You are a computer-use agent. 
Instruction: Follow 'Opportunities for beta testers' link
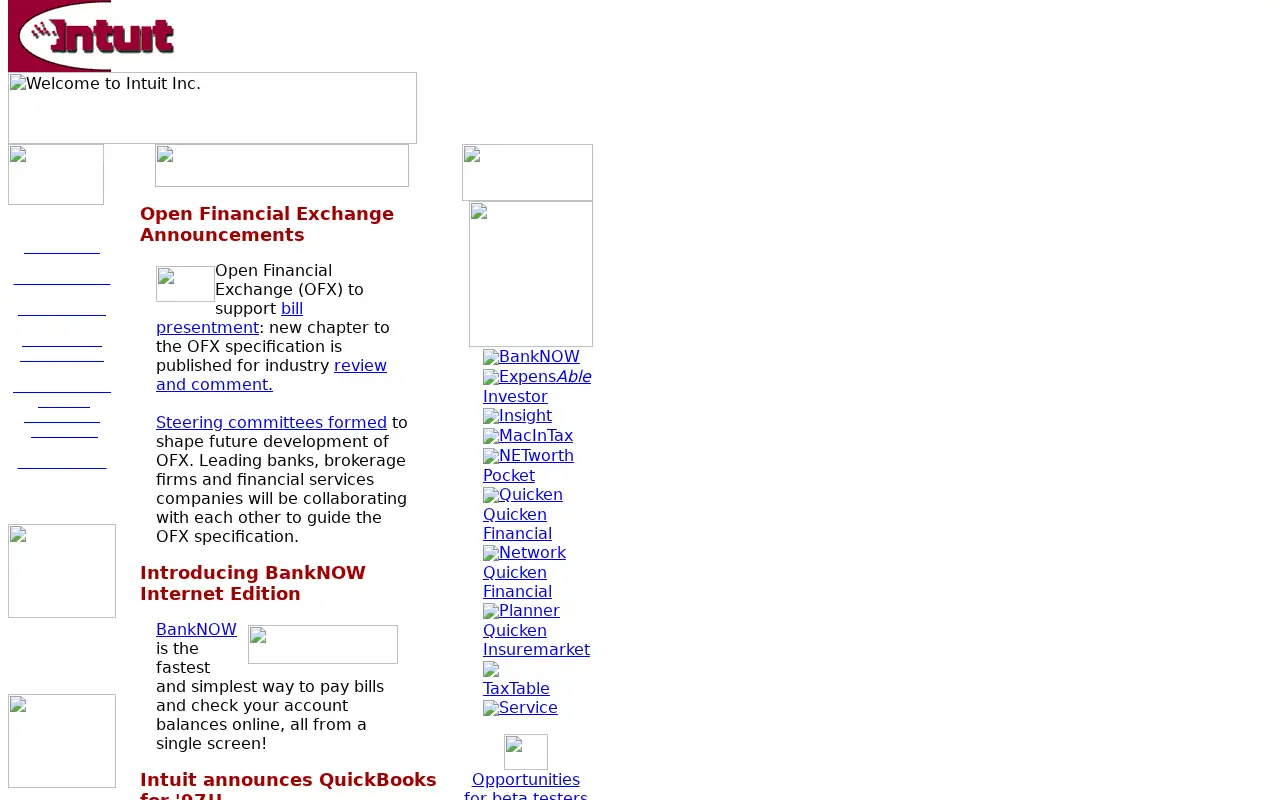[526, 788]
